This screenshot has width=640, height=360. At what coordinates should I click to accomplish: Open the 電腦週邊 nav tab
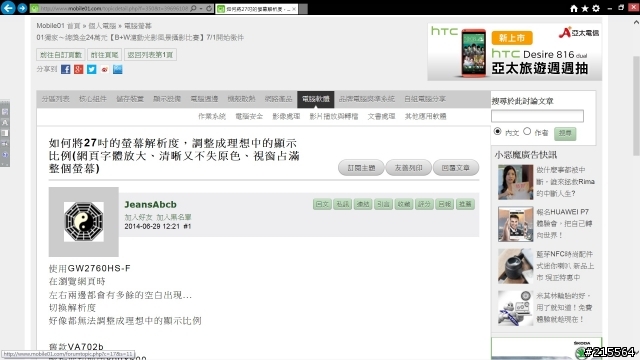point(204,99)
